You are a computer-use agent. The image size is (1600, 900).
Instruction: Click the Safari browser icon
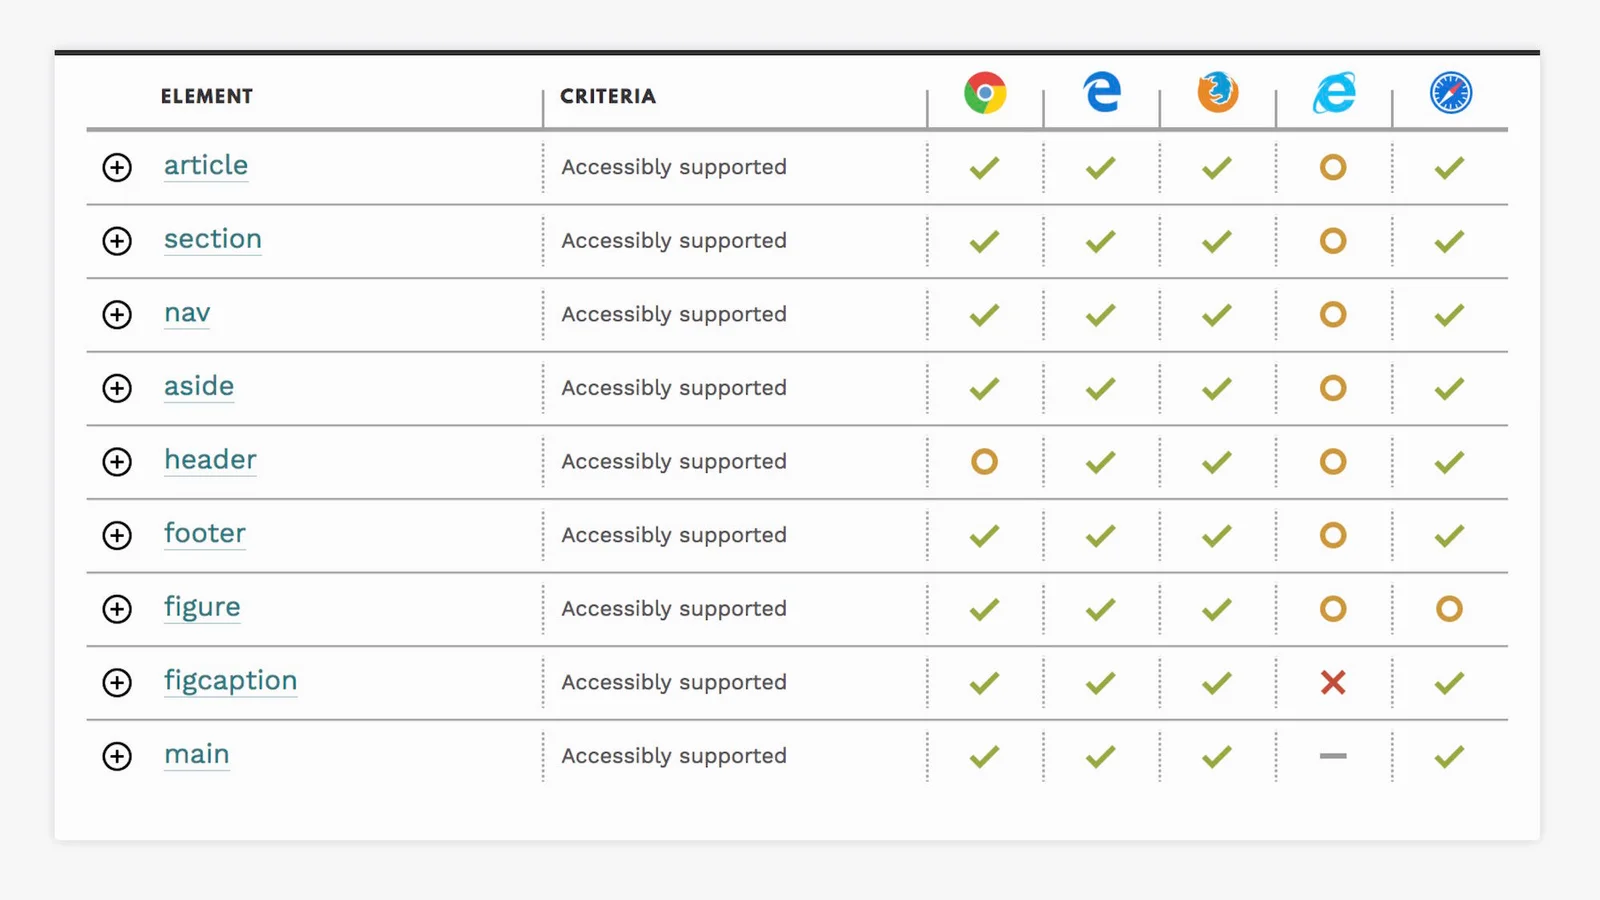tap(1450, 93)
